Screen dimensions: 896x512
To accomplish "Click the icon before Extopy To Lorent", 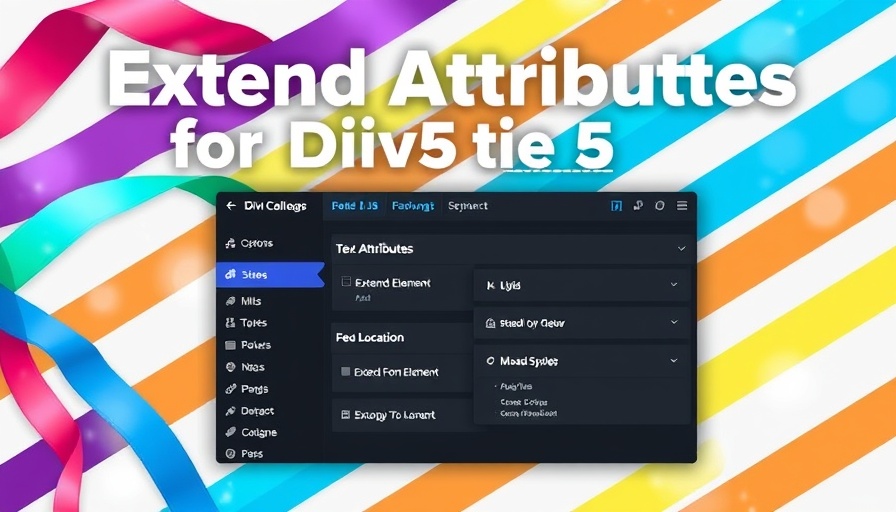I will pos(345,415).
